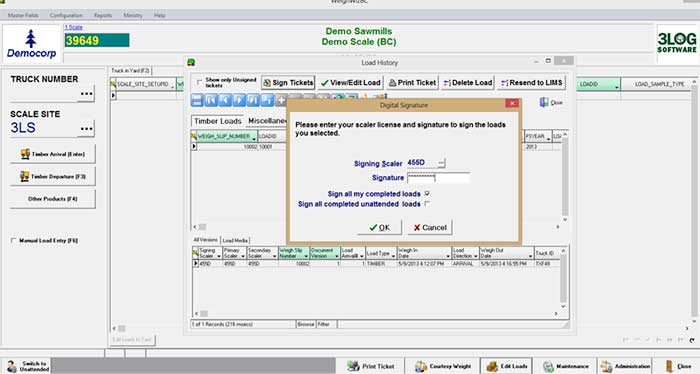Open Secondary Scaler column filter dropdown
The height and width of the screenshot is (374, 700).
pos(275,256)
